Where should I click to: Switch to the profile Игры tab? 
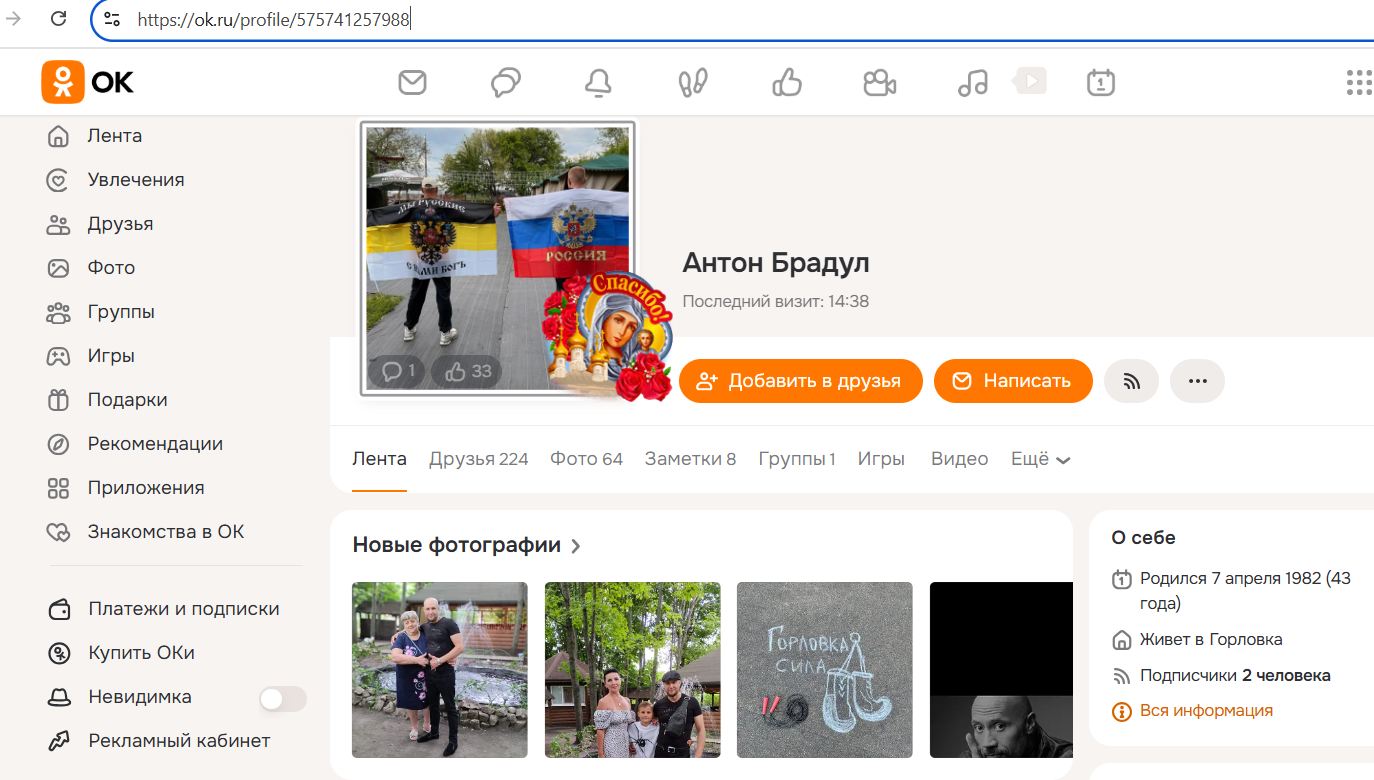[881, 459]
